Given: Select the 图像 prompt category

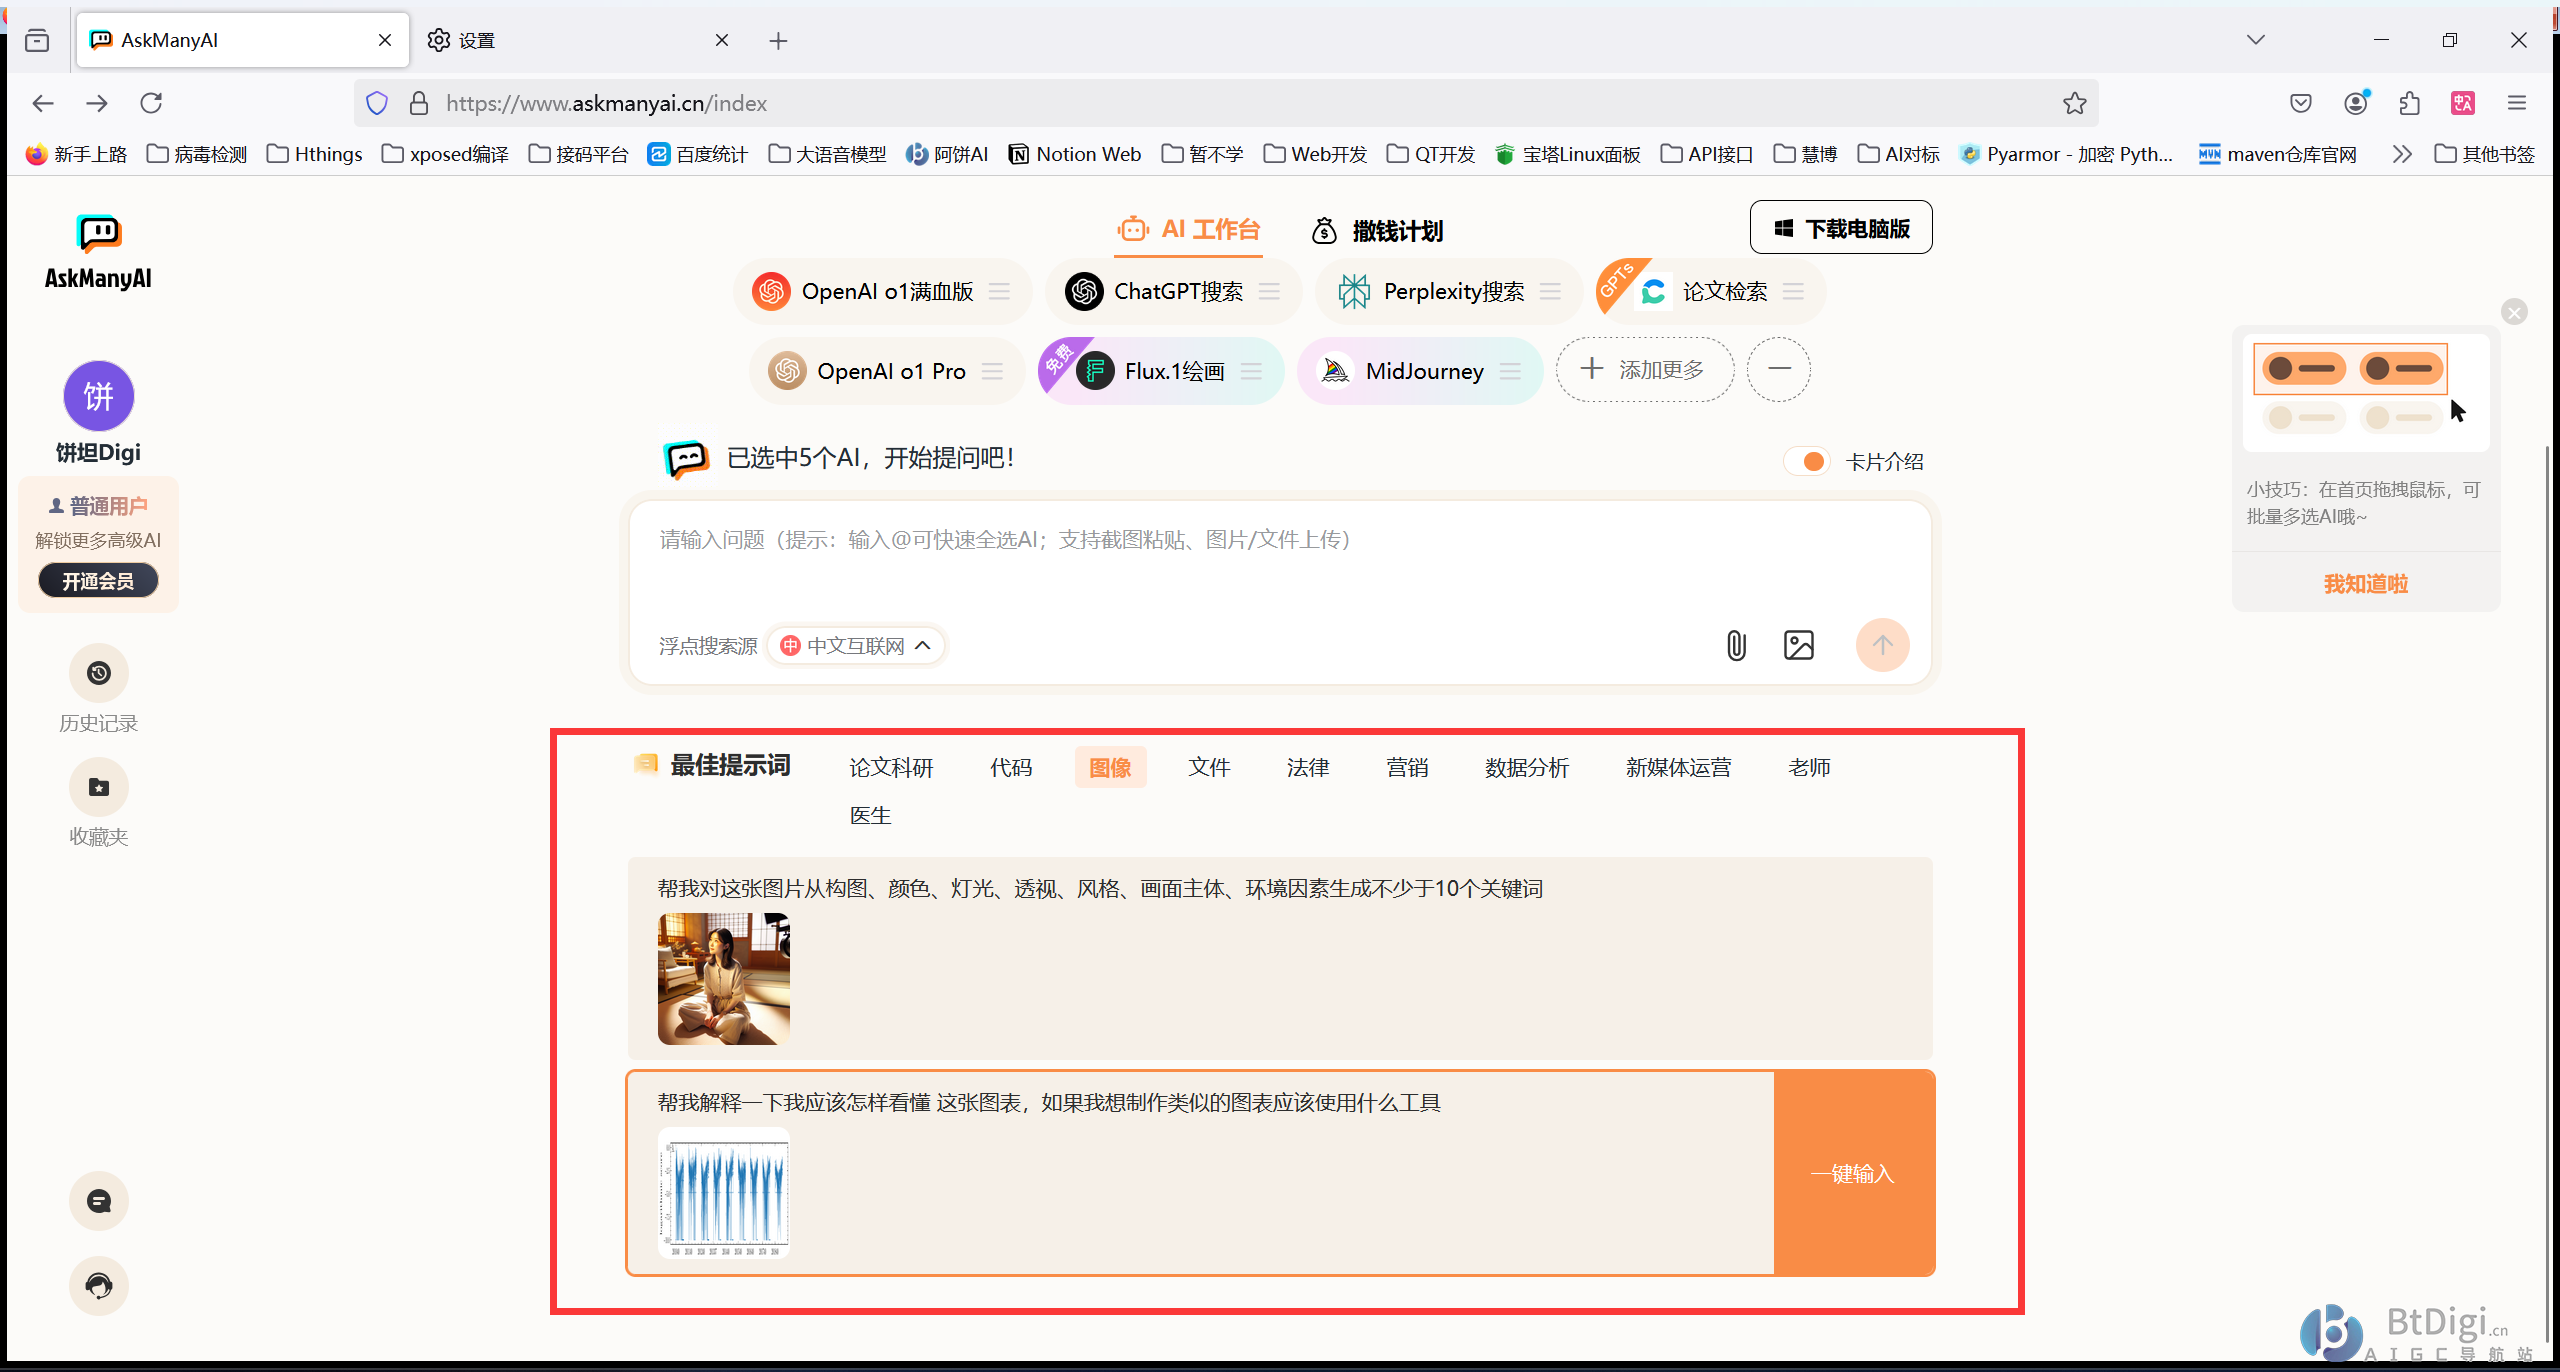Looking at the screenshot, I should pyautogui.click(x=1110, y=767).
